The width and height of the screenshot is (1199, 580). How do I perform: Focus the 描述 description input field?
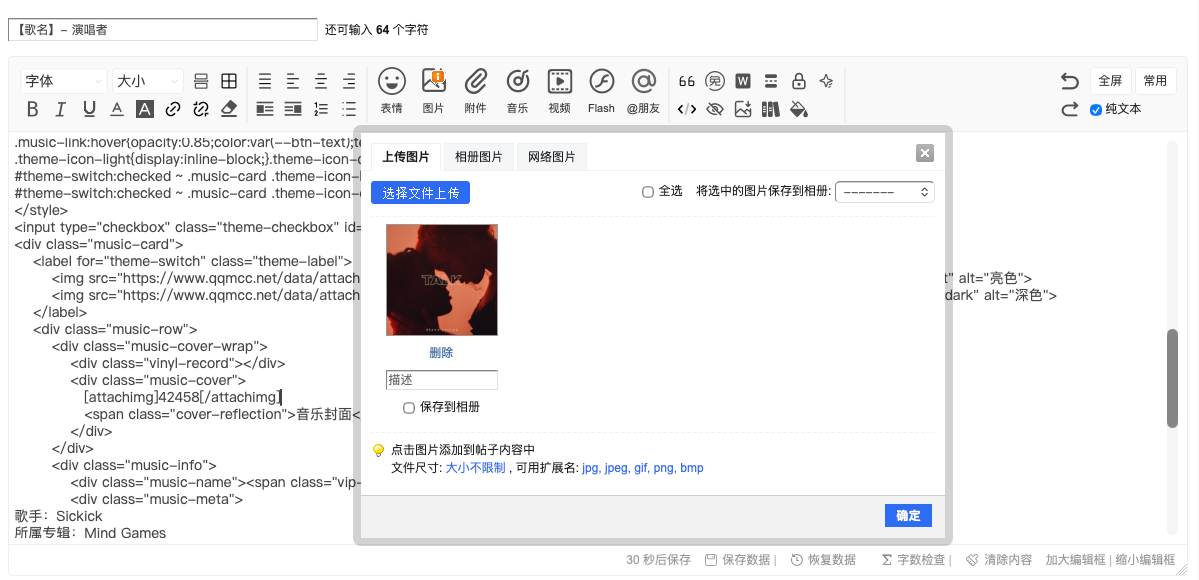point(442,380)
